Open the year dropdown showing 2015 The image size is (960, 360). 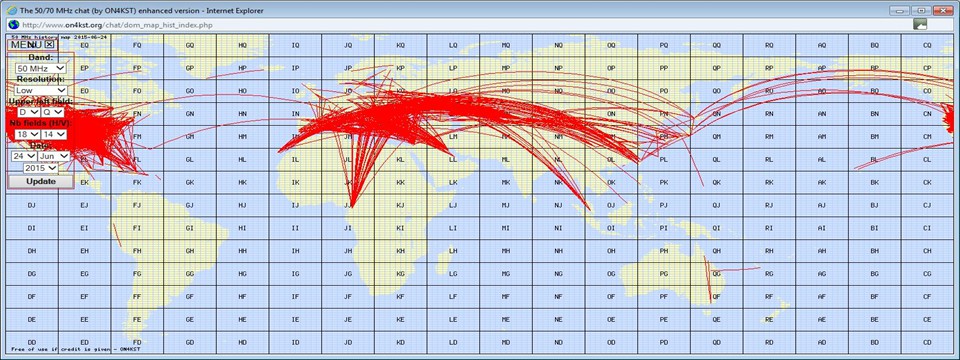pyautogui.click(x=41, y=168)
